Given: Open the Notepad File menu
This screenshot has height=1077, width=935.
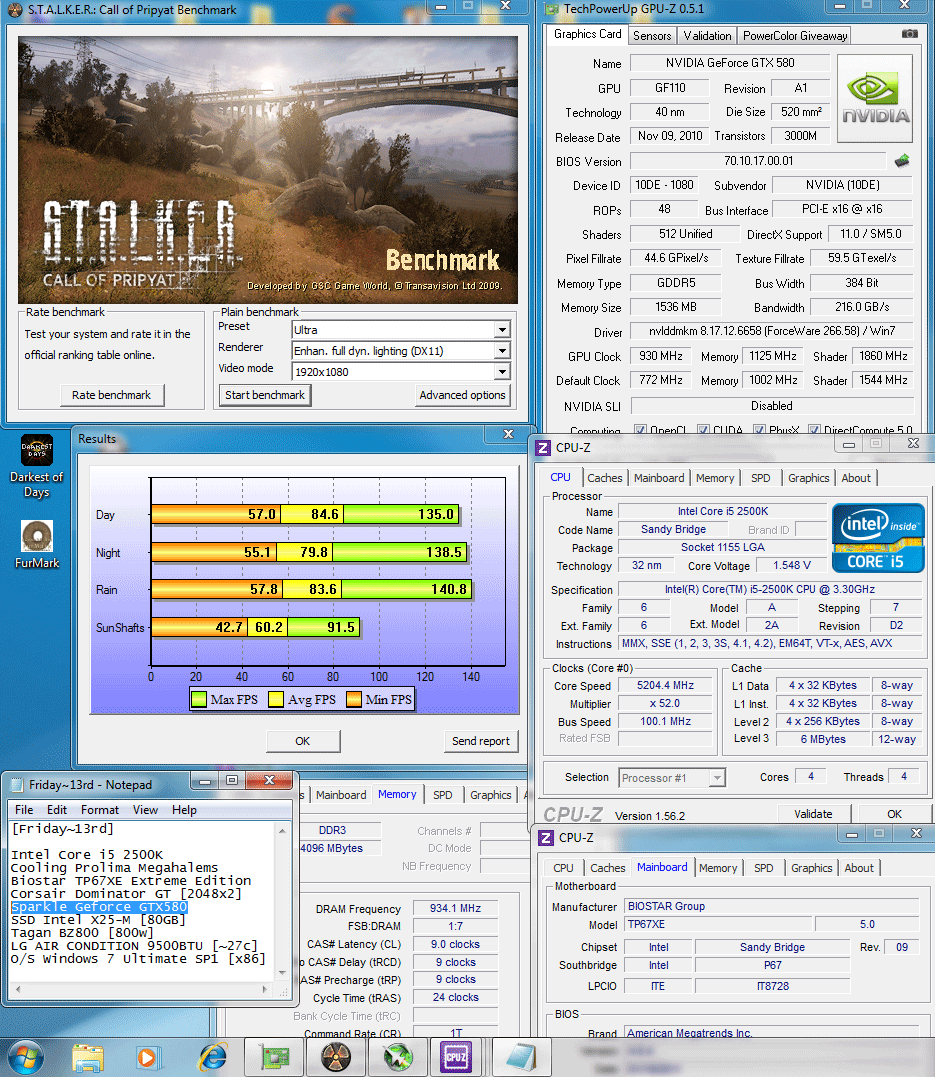Looking at the screenshot, I should (x=24, y=810).
